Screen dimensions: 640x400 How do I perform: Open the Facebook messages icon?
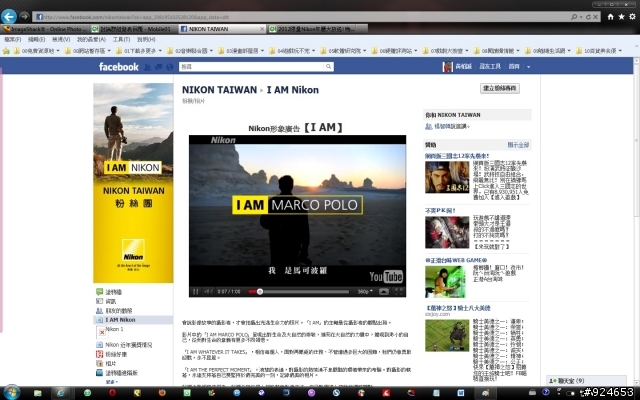158,67
